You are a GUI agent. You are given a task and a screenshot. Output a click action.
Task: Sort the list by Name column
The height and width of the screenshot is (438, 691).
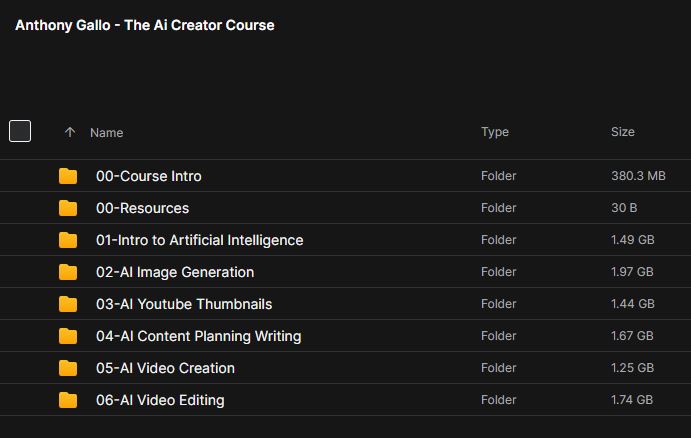107,132
